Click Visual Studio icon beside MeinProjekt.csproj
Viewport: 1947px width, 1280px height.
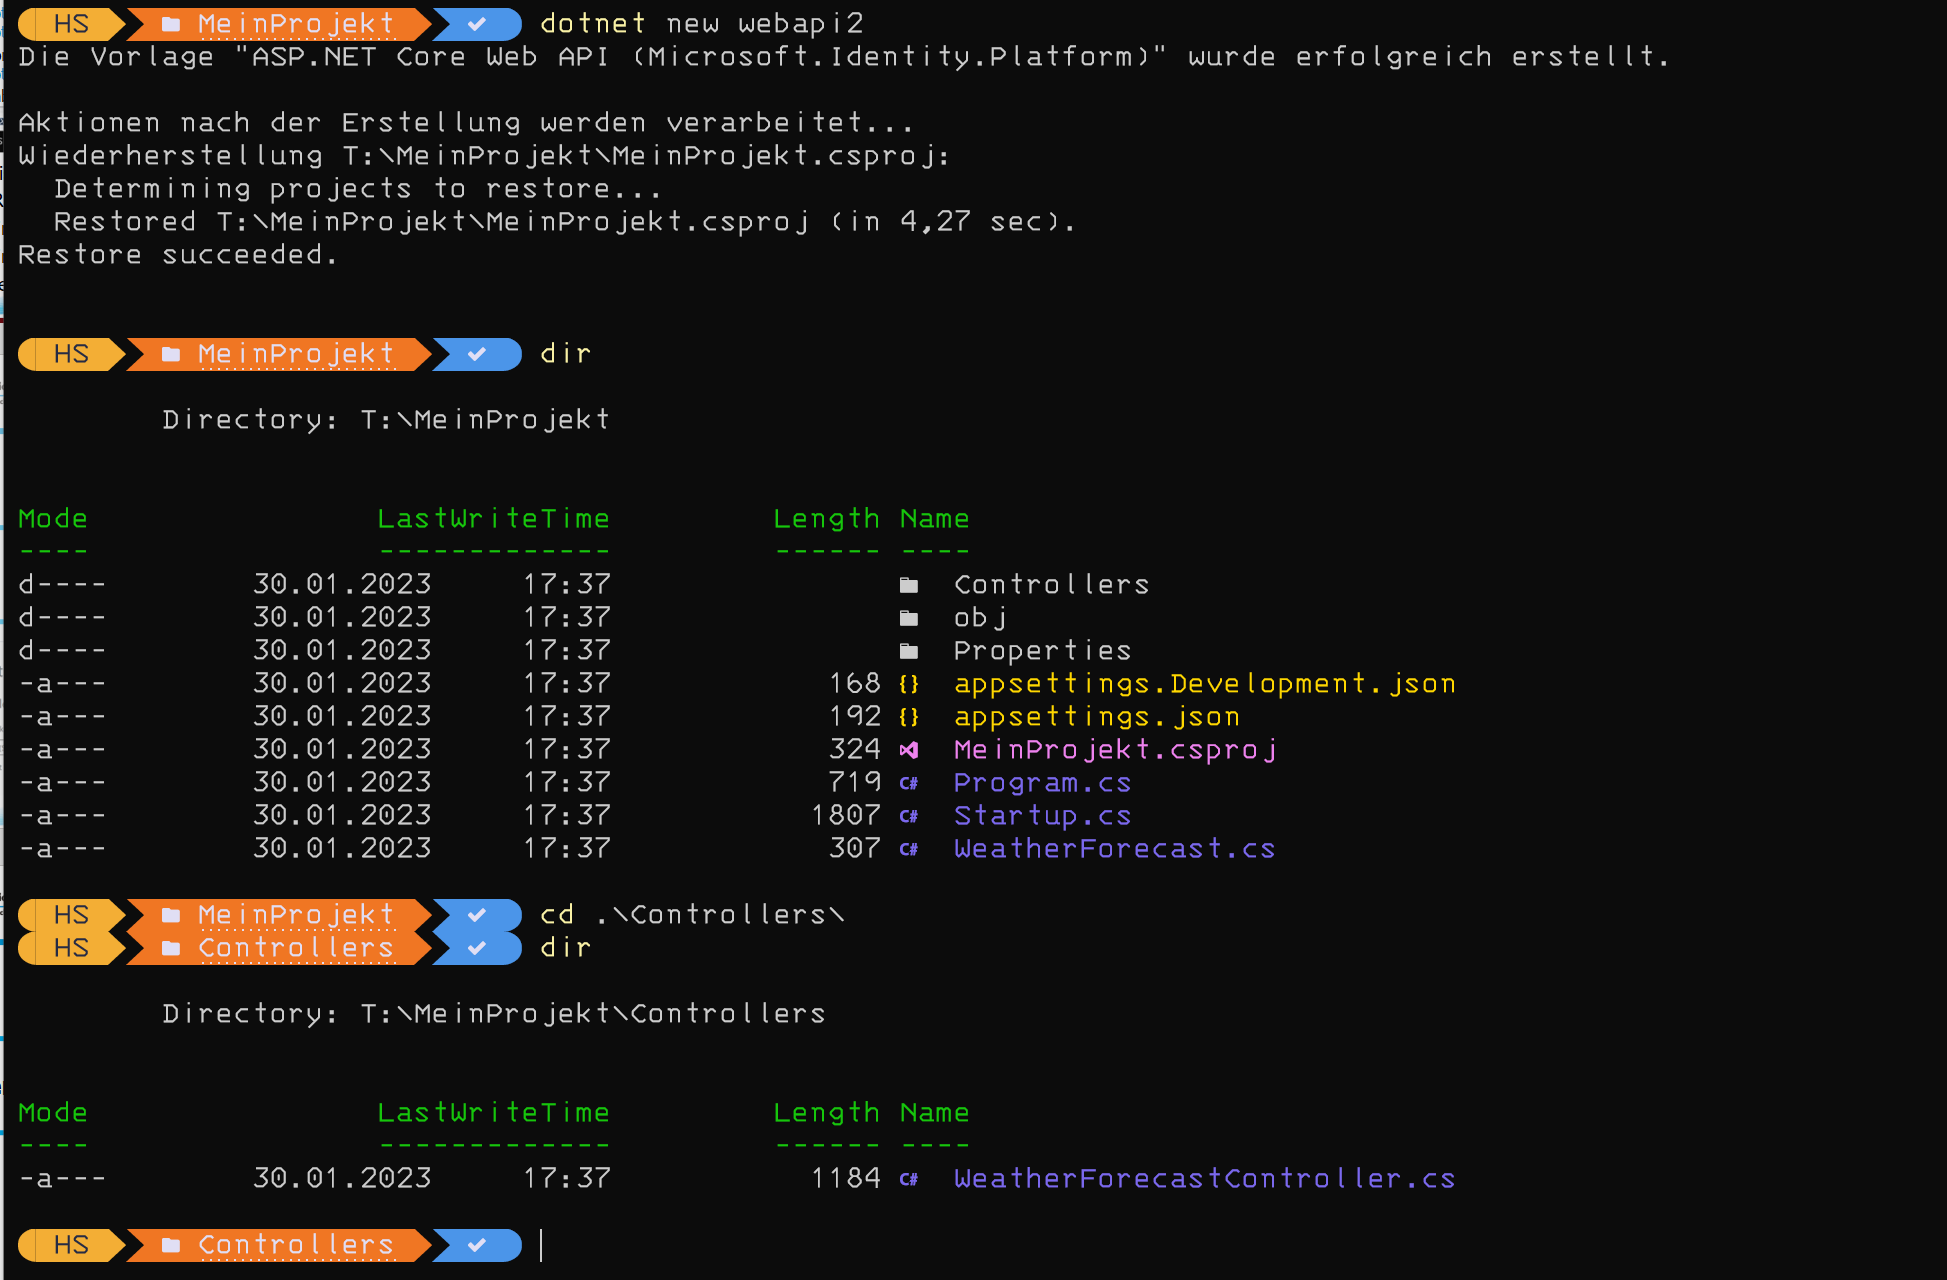coord(908,750)
